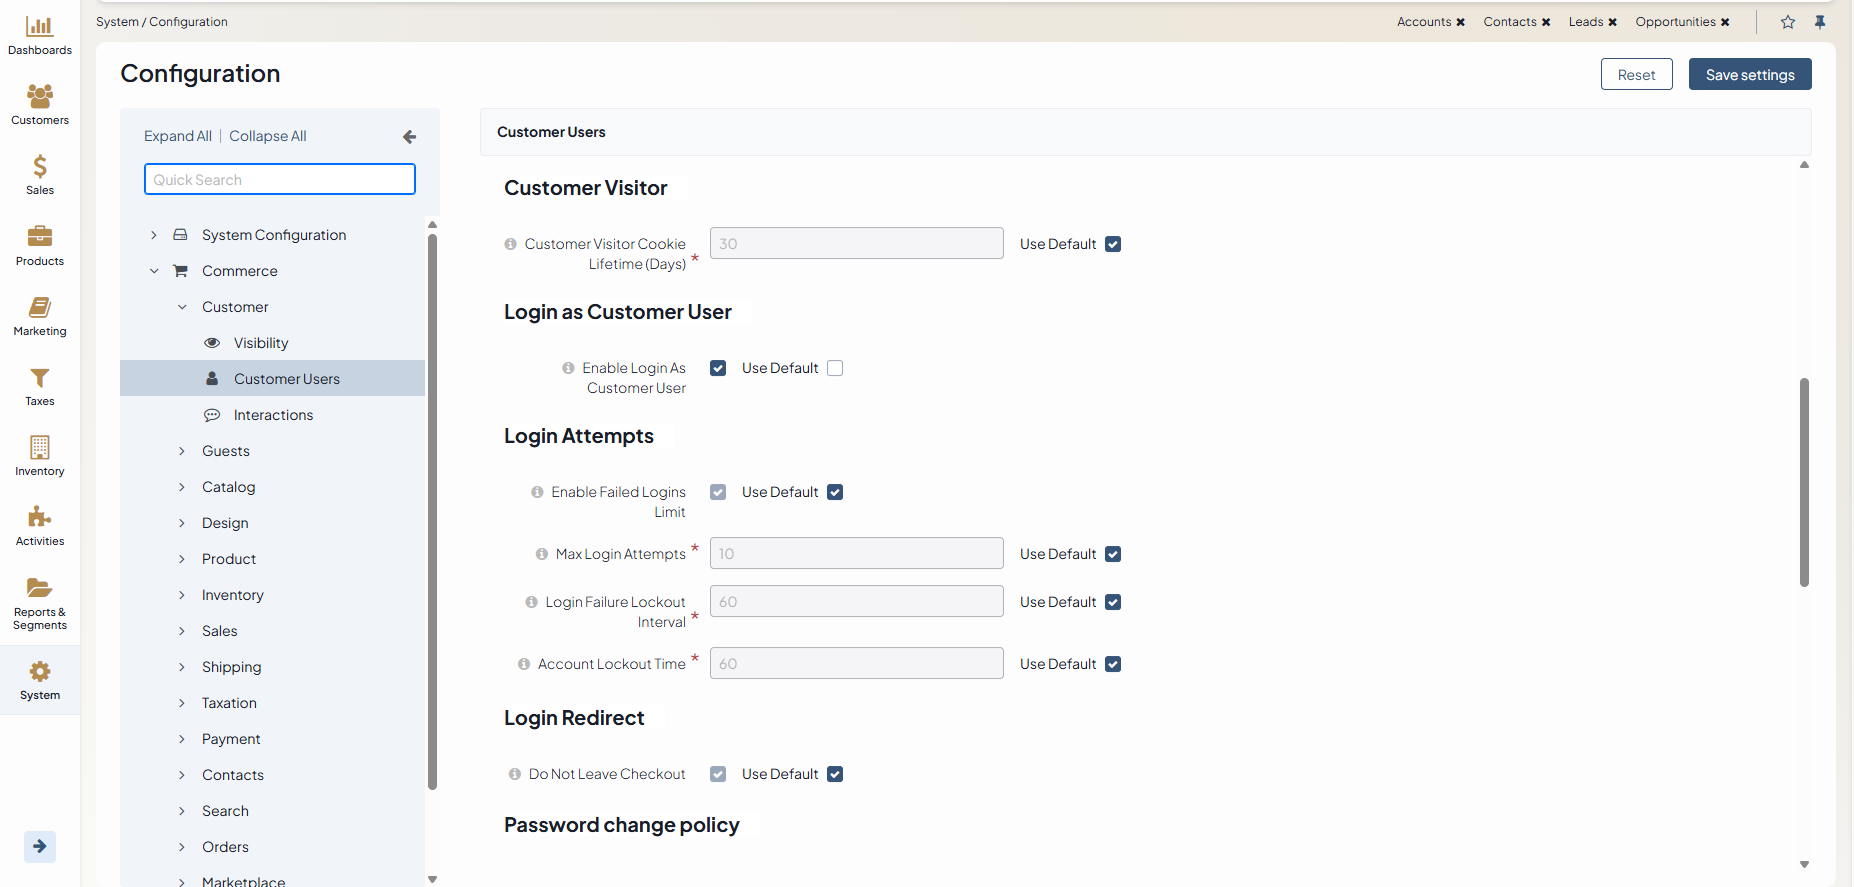Screen dimensions: 1854x887
Task: Open the Taxes funnel icon
Action: 40,378
